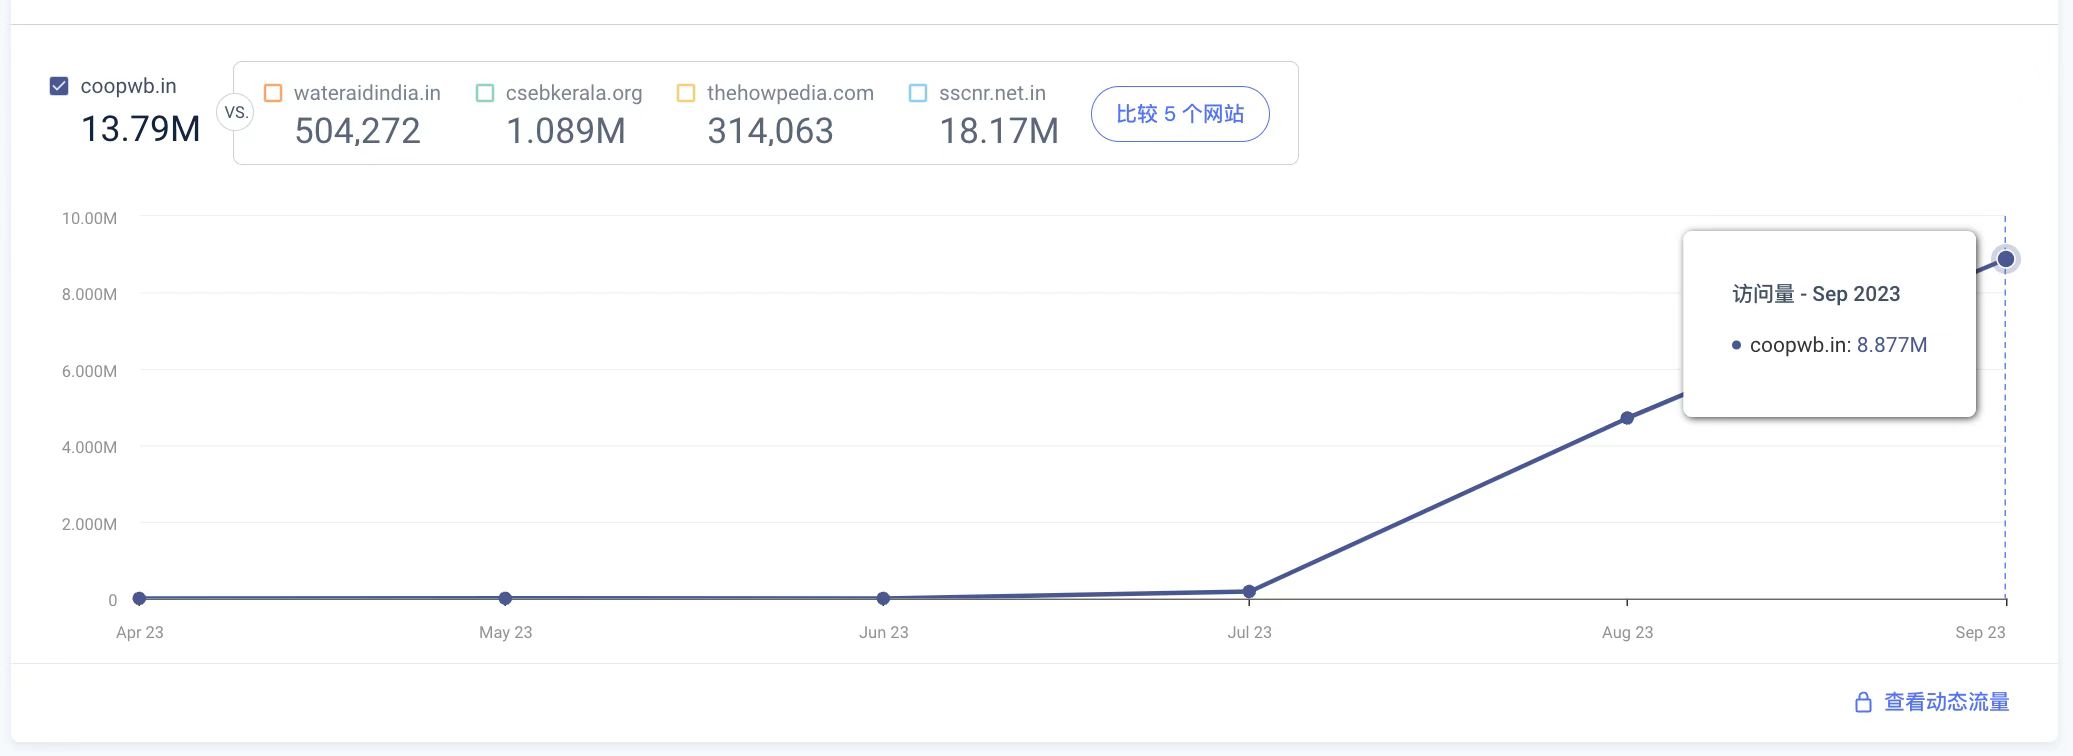Click the Jun 23 data point
Screen dimensions: 2073x756
click(883, 598)
